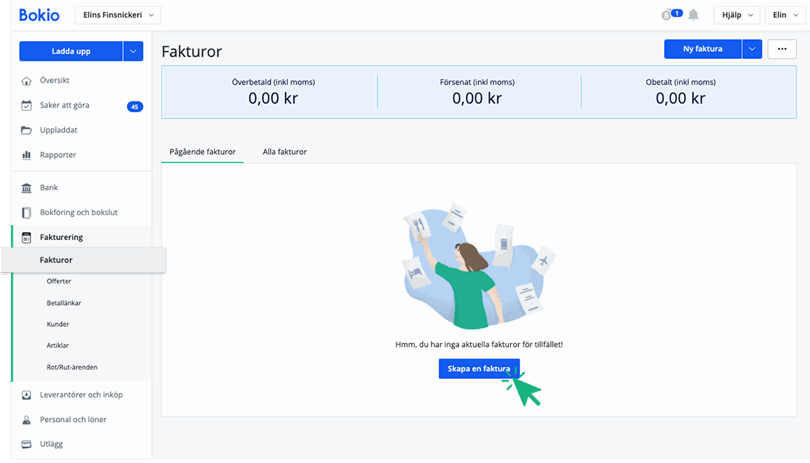810x463 pixels.
Task: Switch to the Alla fakturor tab
Action: coord(277,152)
